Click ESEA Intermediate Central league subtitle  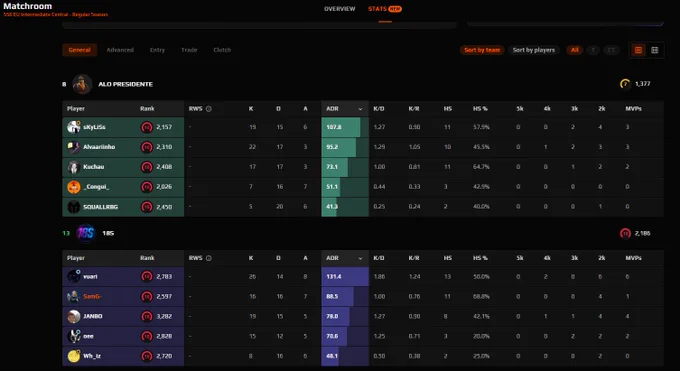click(56, 15)
